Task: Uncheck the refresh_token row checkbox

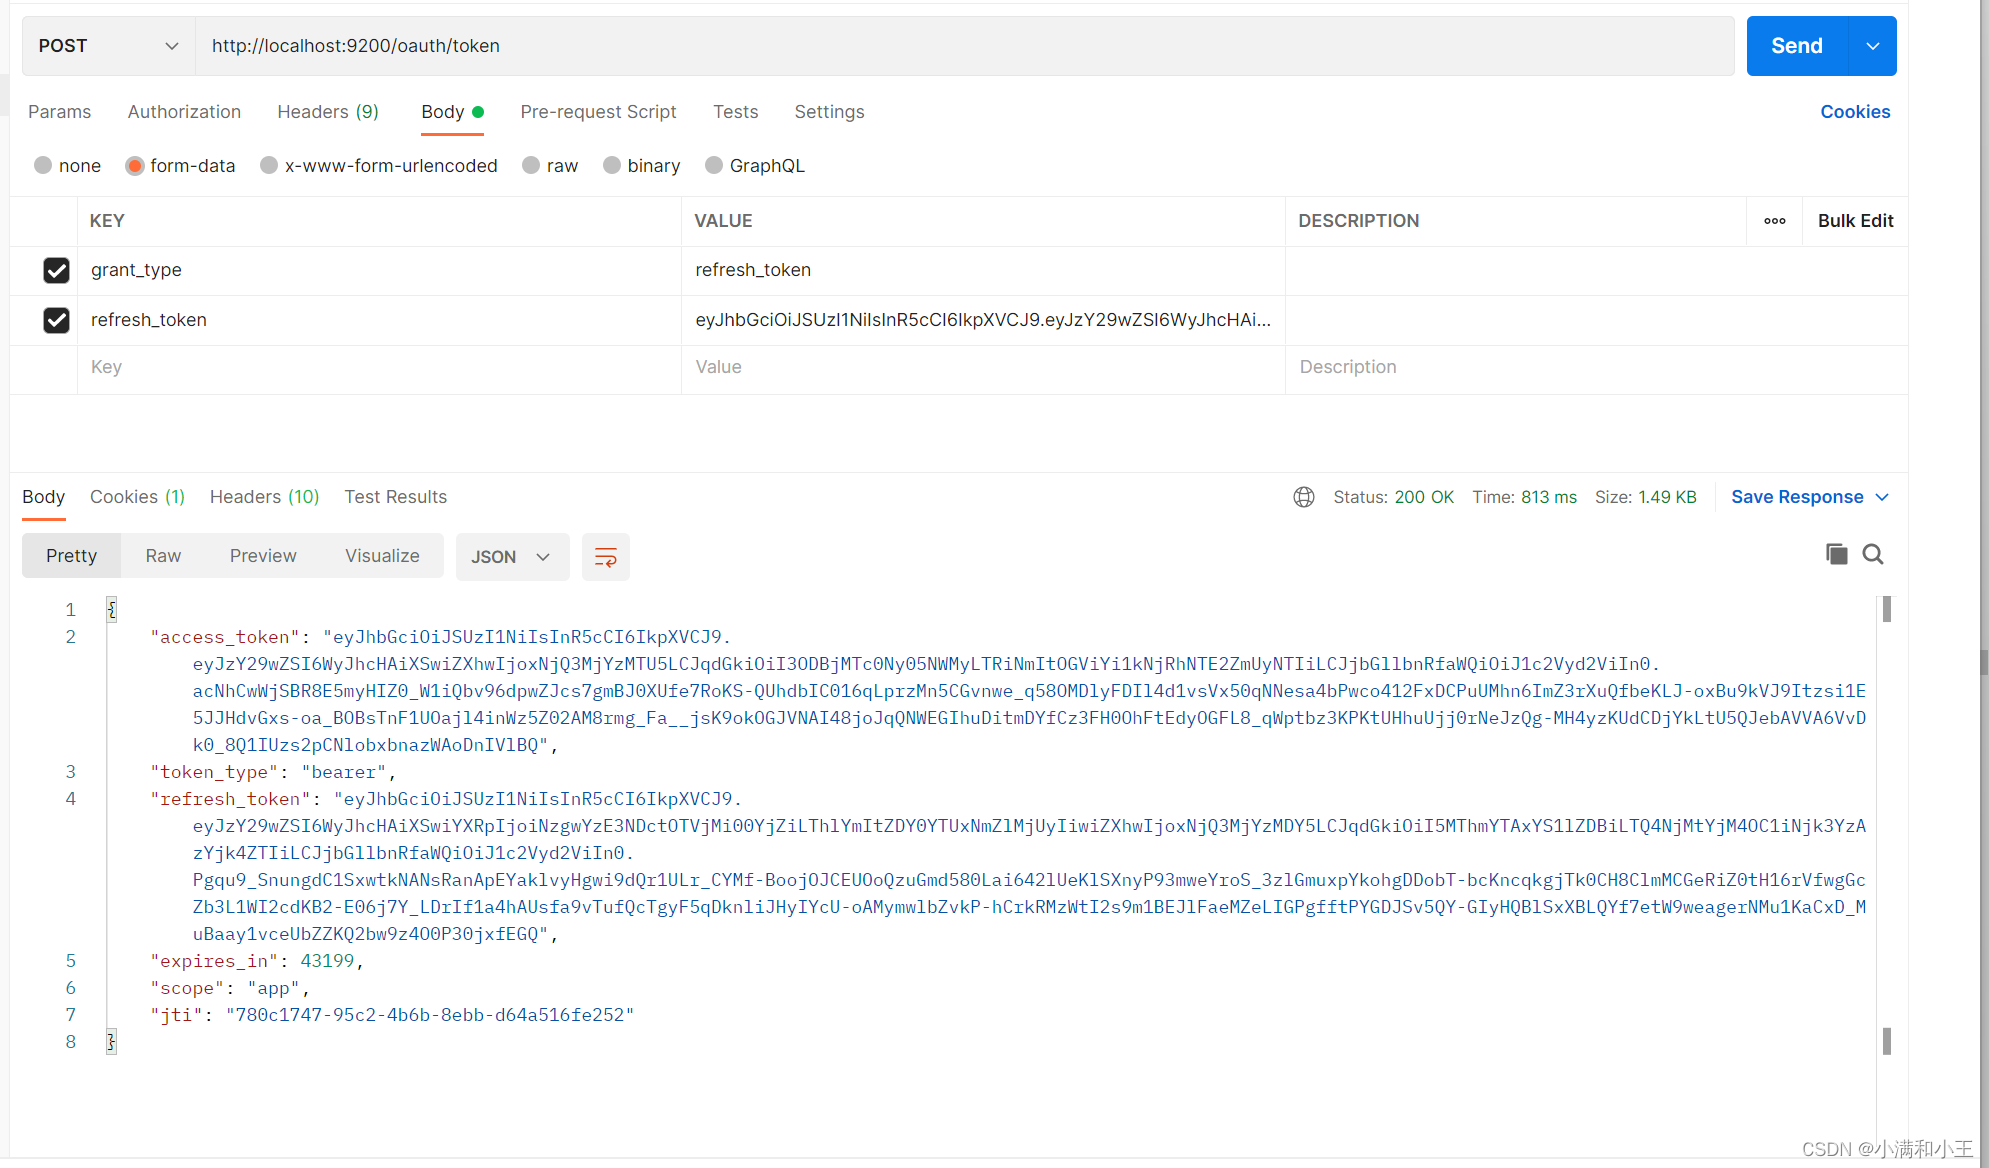Action: (x=56, y=320)
